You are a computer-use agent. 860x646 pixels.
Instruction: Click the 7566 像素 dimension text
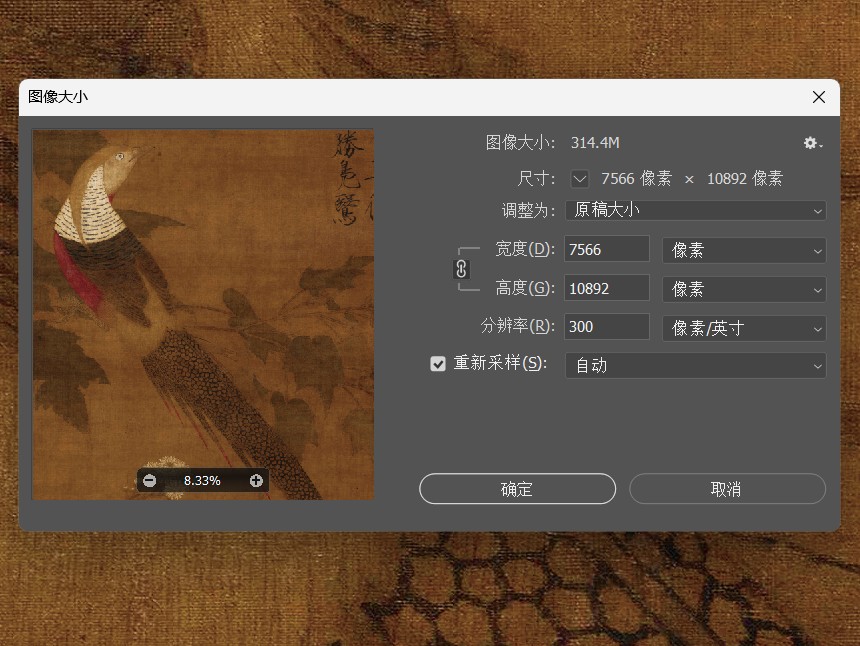tap(636, 179)
